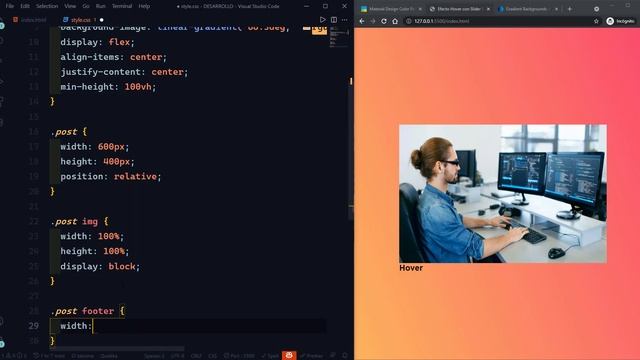Click the browser forward arrow

tap(373, 21)
